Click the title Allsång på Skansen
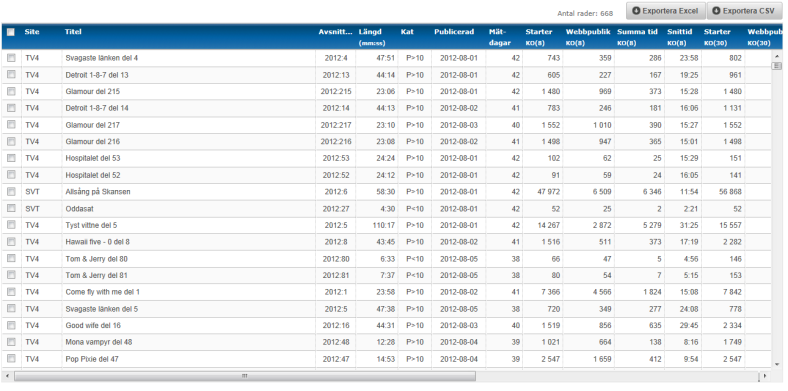788x391 pixels. 98,191
